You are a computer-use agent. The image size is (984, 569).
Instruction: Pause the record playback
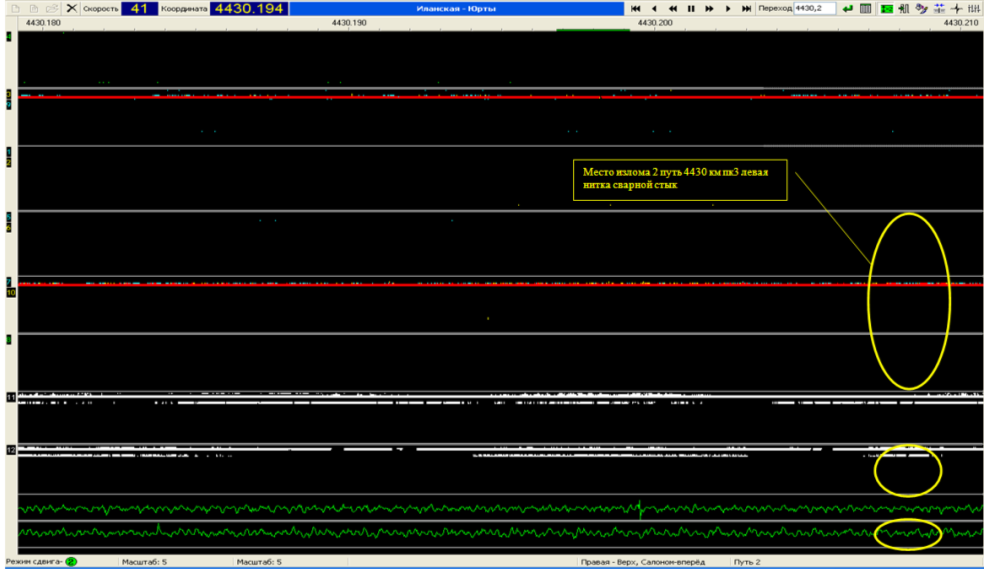pos(690,8)
